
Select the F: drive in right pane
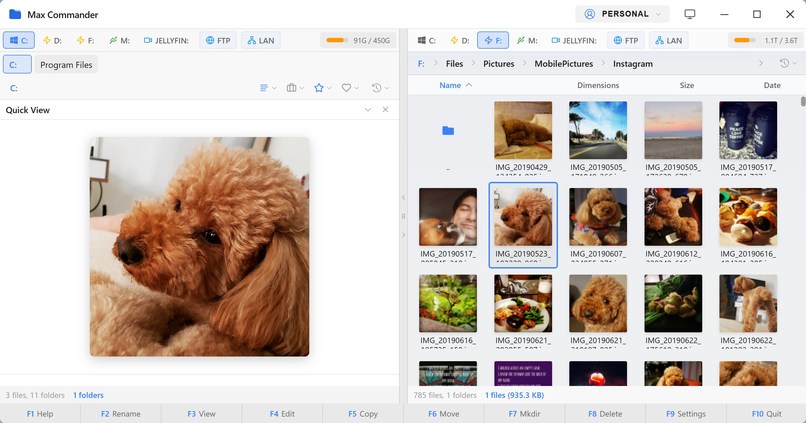[493, 40]
